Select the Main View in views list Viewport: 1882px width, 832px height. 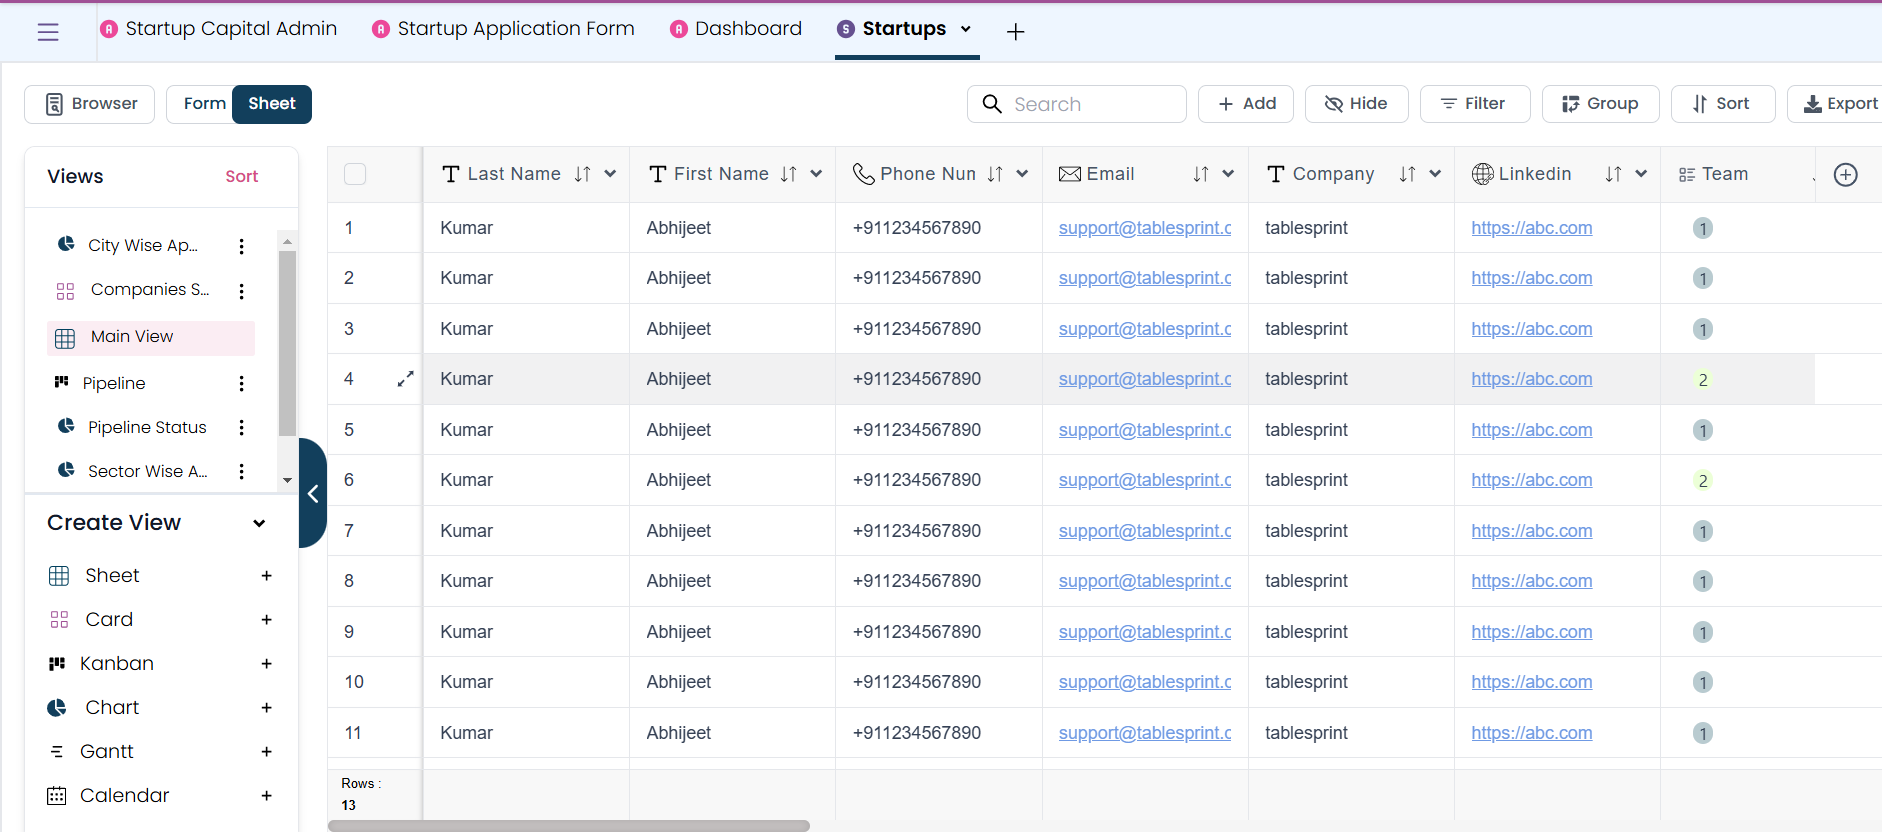151,338
